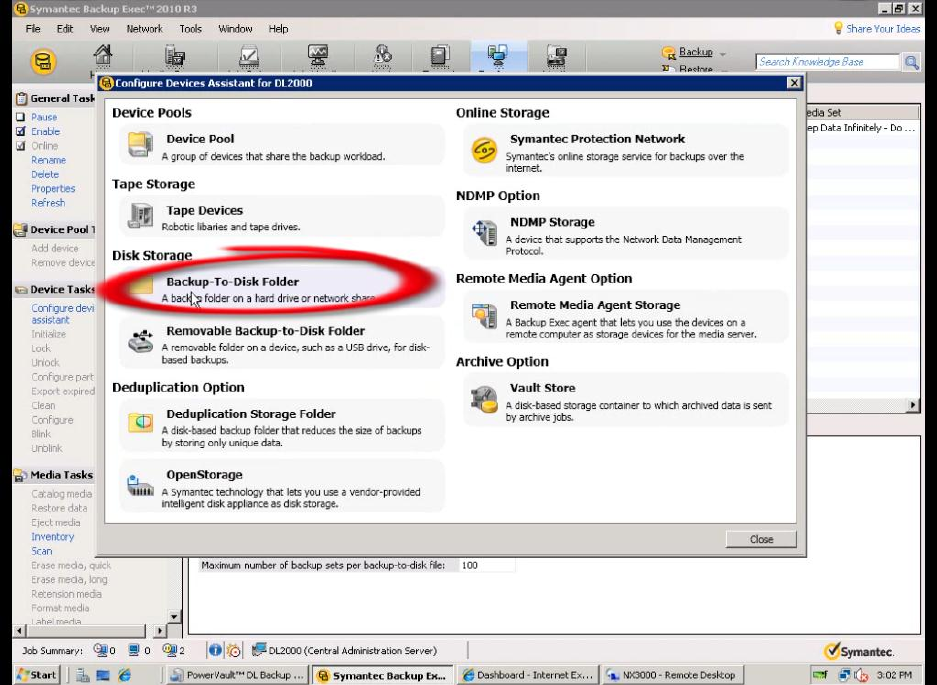This screenshot has height=685, width=937.
Task: Switch to Dashboard Internet Explorer taskbar window
Action: coord(529,675)
